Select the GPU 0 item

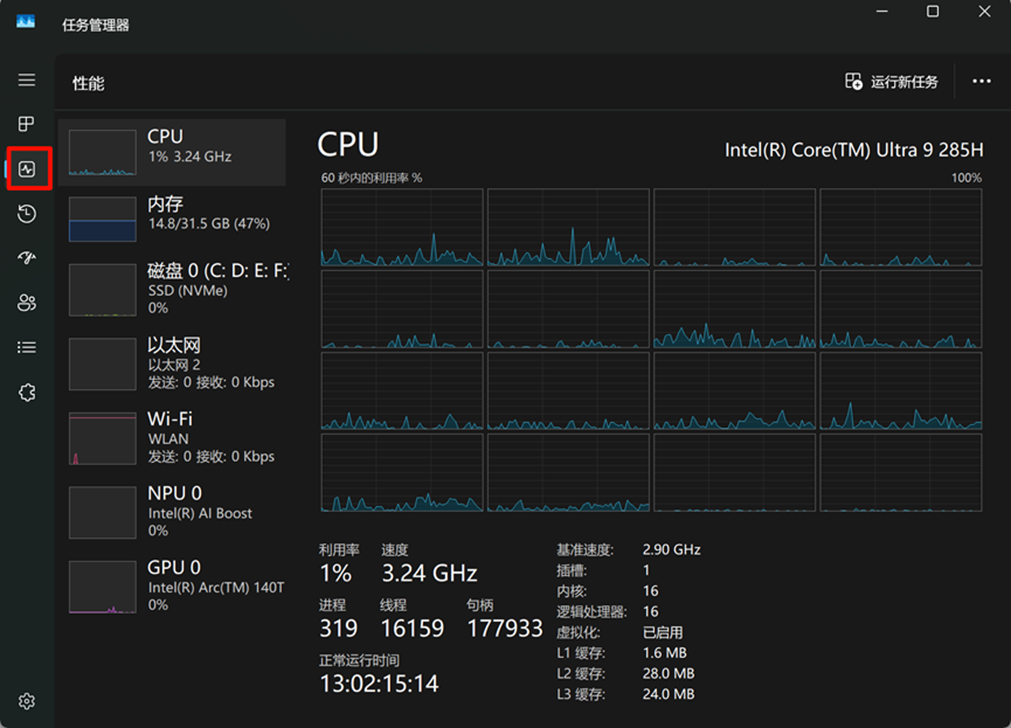[x=172, y=586]
